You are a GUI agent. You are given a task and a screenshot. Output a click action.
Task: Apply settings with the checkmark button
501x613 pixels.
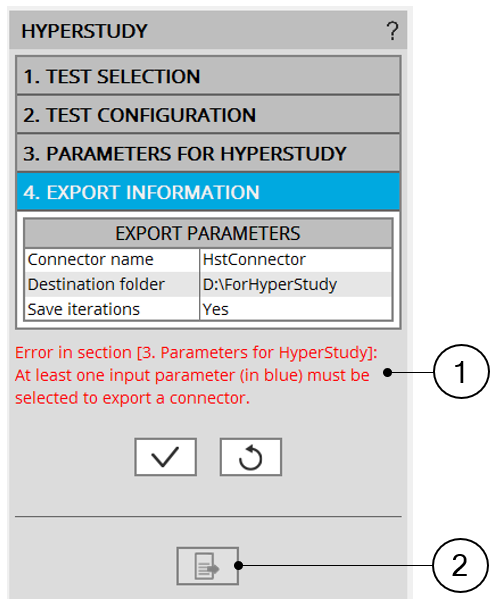165,457
